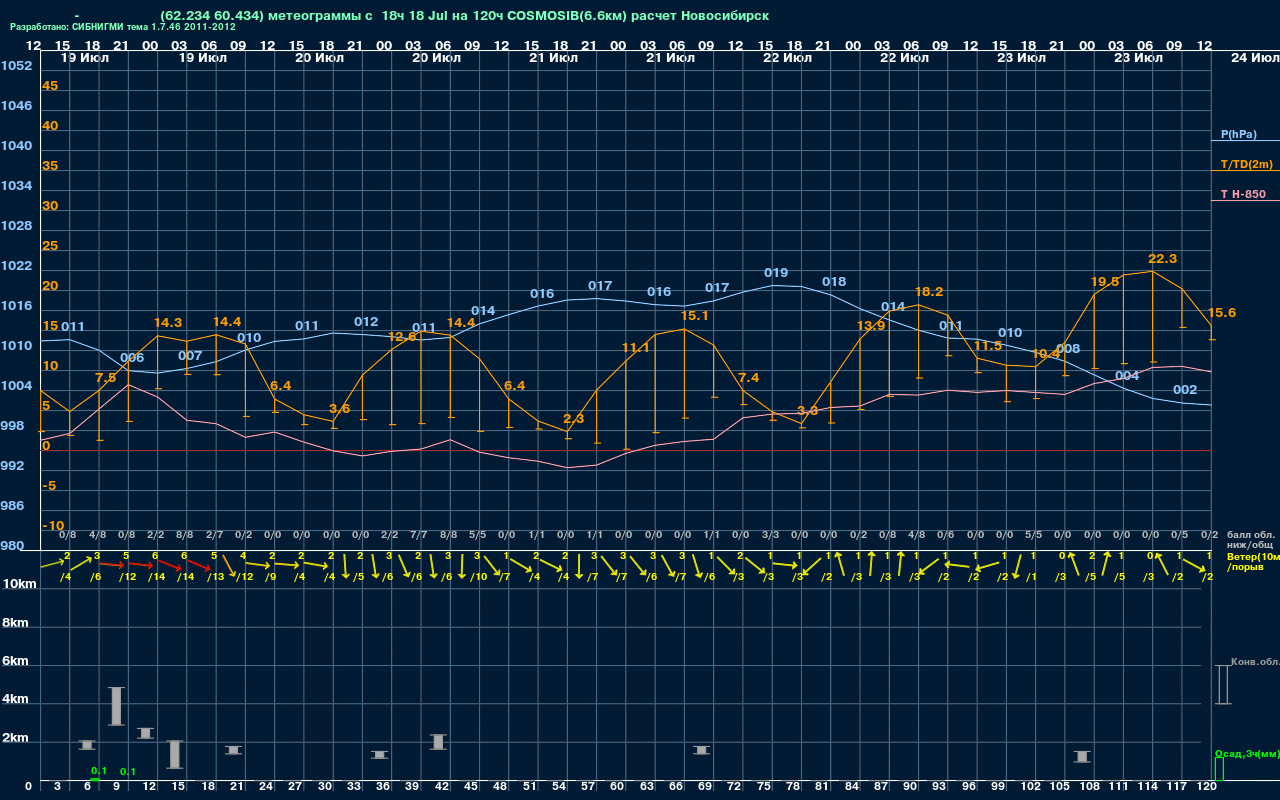Click the 1016 pressure axis value
Viewport: 1280px width, 800px height.
16,306
